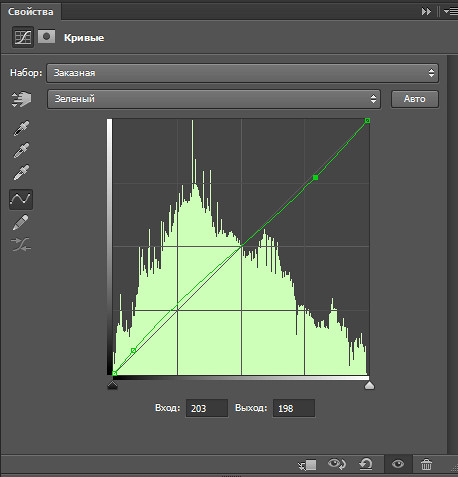Click the Curves adjustment icon
The width and height of the screenshot is (458, 477).
tap(23, 37)
